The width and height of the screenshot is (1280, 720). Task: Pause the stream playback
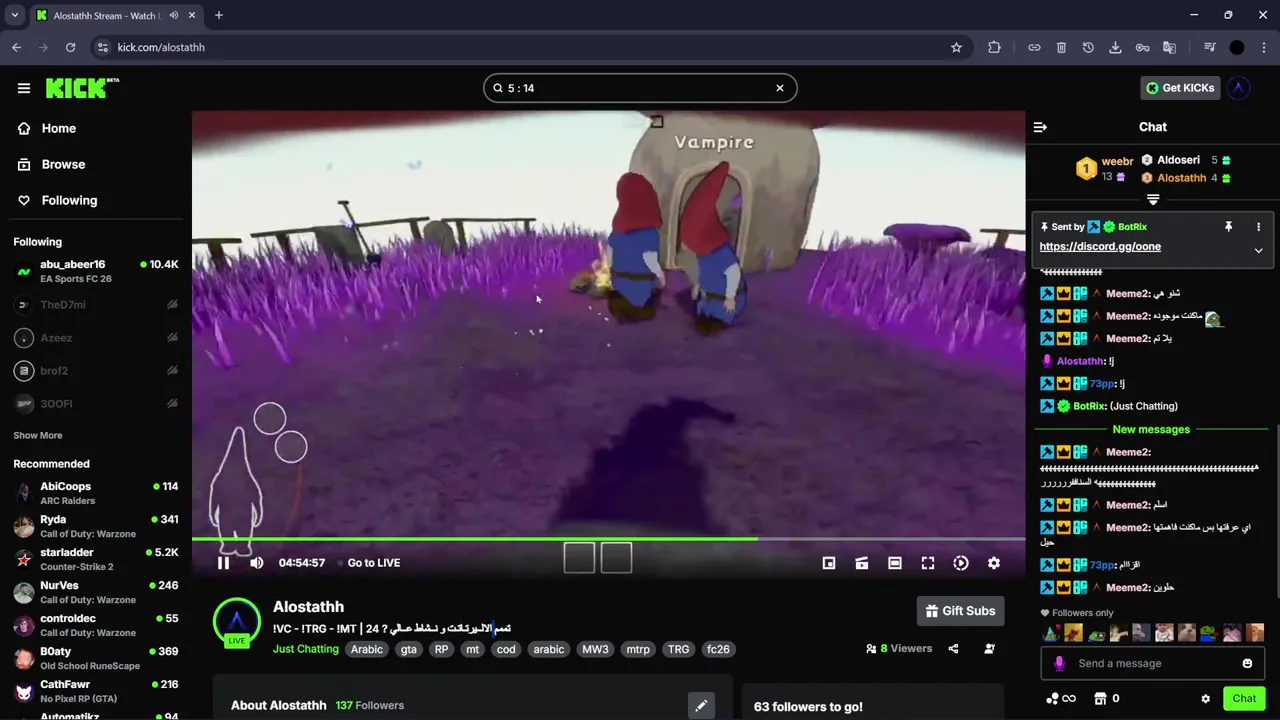(x=223, y=563)
